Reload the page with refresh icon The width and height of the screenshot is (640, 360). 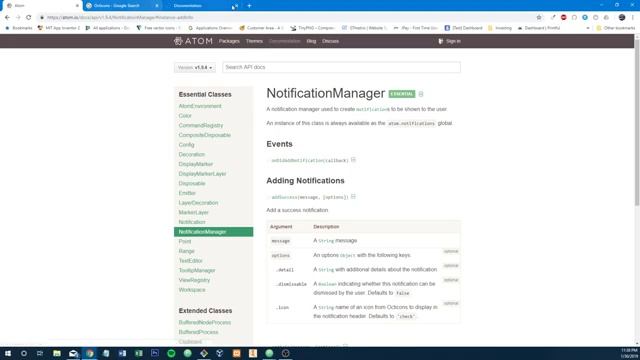[29, 18]
